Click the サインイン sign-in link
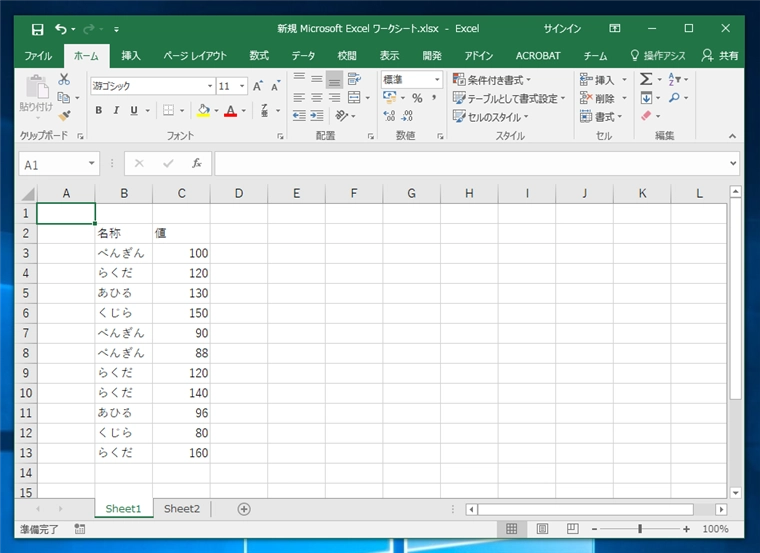 [x=562, y=29]
